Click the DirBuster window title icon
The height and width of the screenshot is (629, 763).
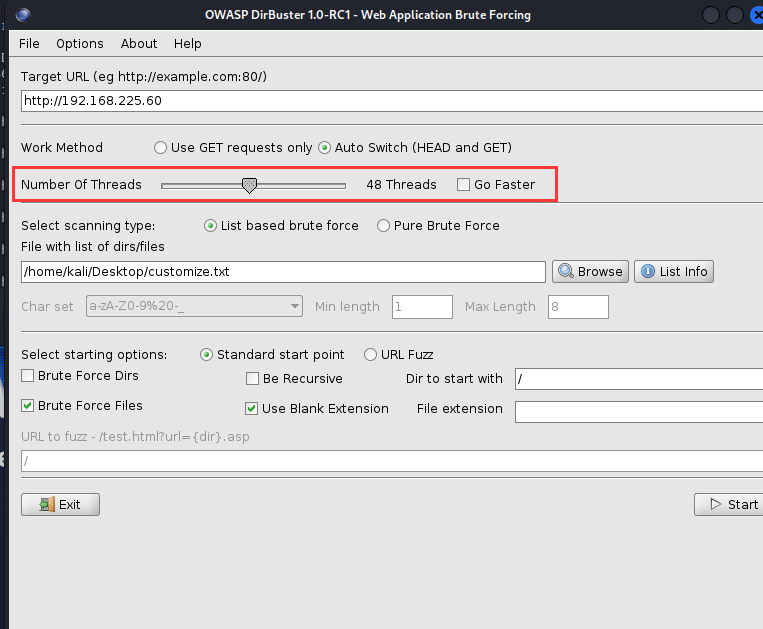pyautogui.click(x=23, y=15)
